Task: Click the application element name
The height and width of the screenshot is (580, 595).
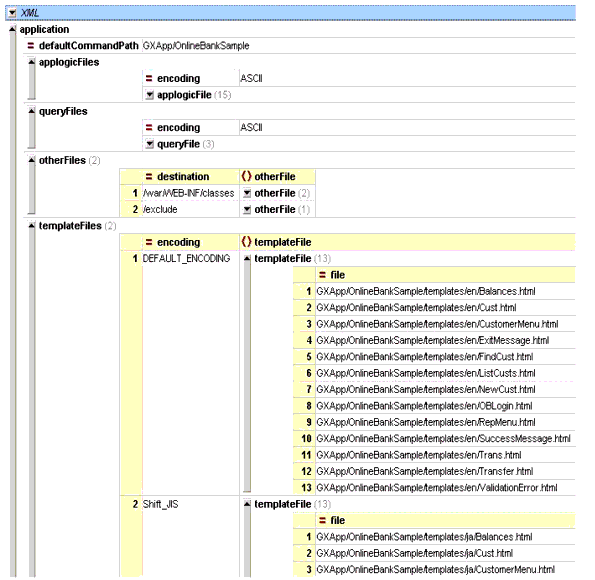Action: pyautogui.click(x=44, y=30)
